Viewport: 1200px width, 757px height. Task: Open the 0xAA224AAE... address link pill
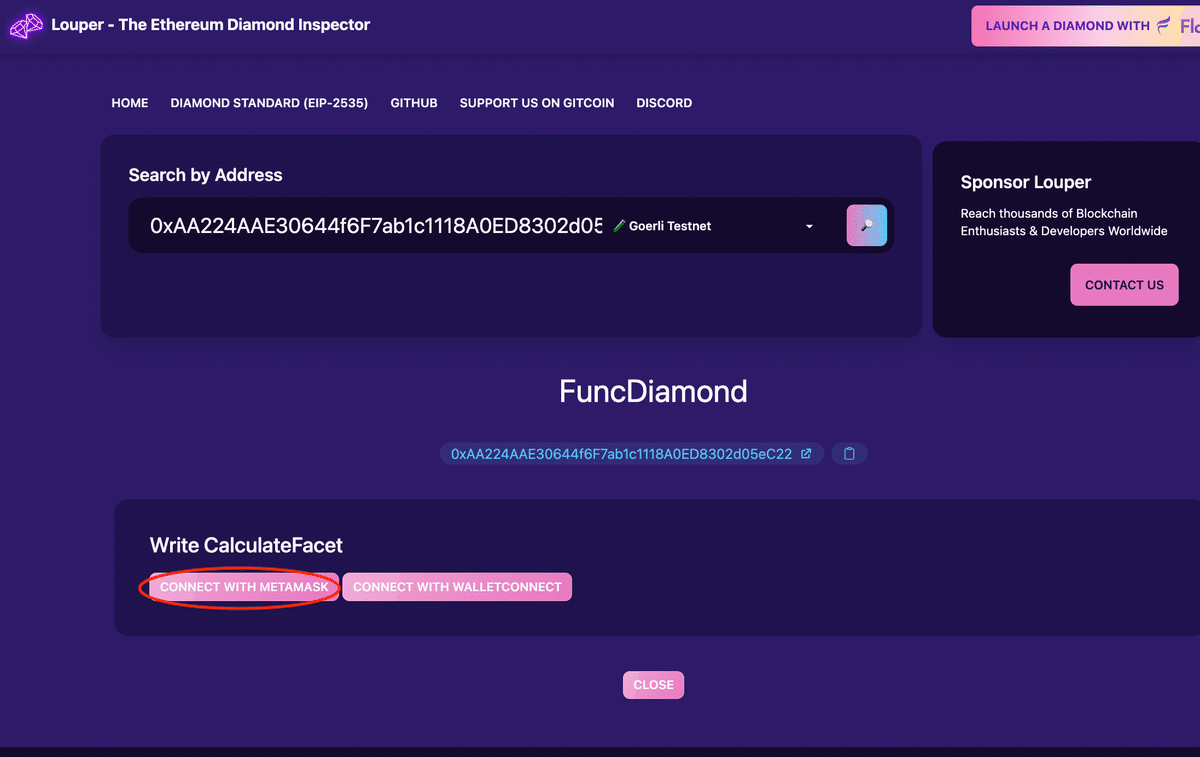pyautogui.click(x=632, y=454)
